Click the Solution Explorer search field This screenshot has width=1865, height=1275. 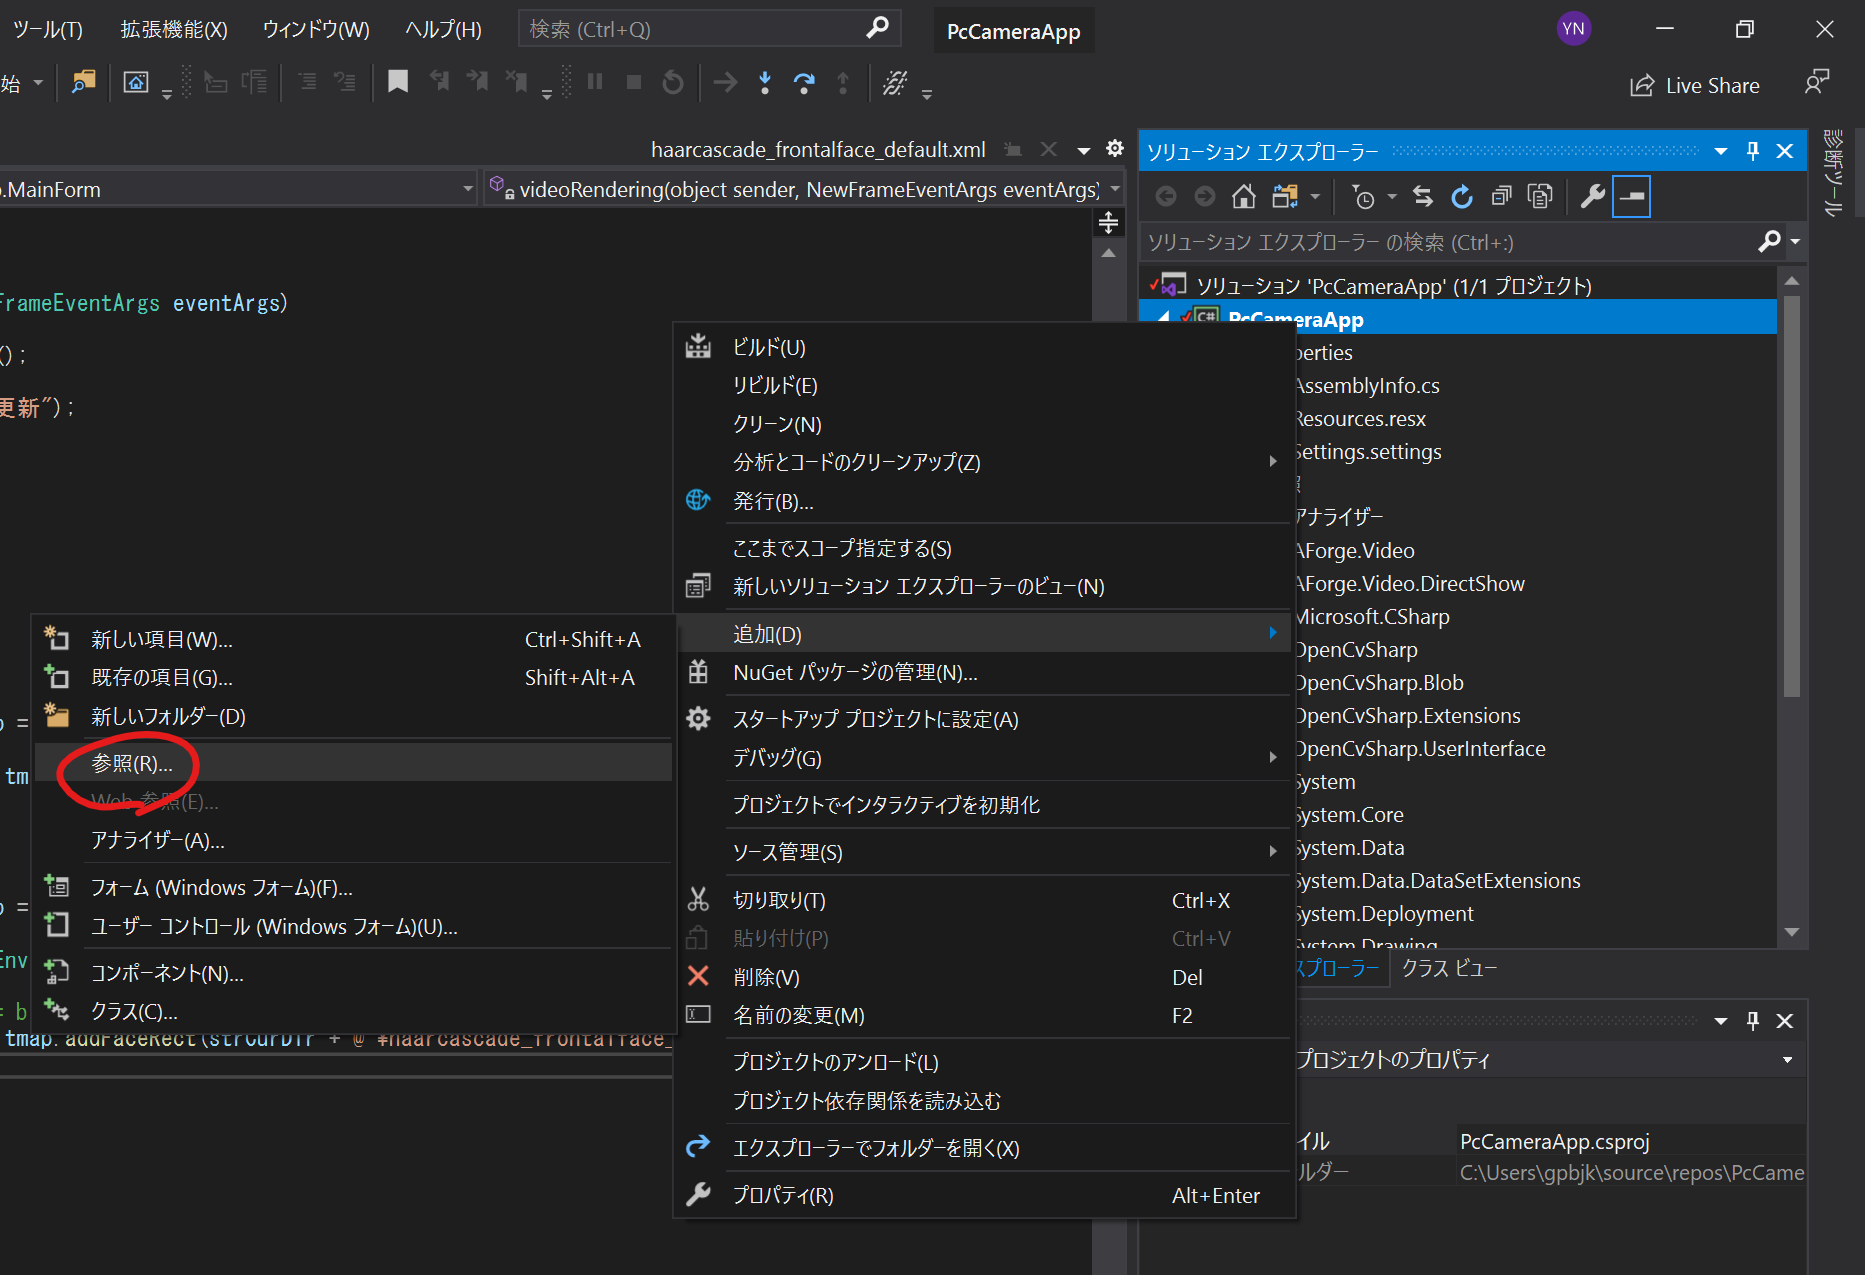tap(1449, 242)
